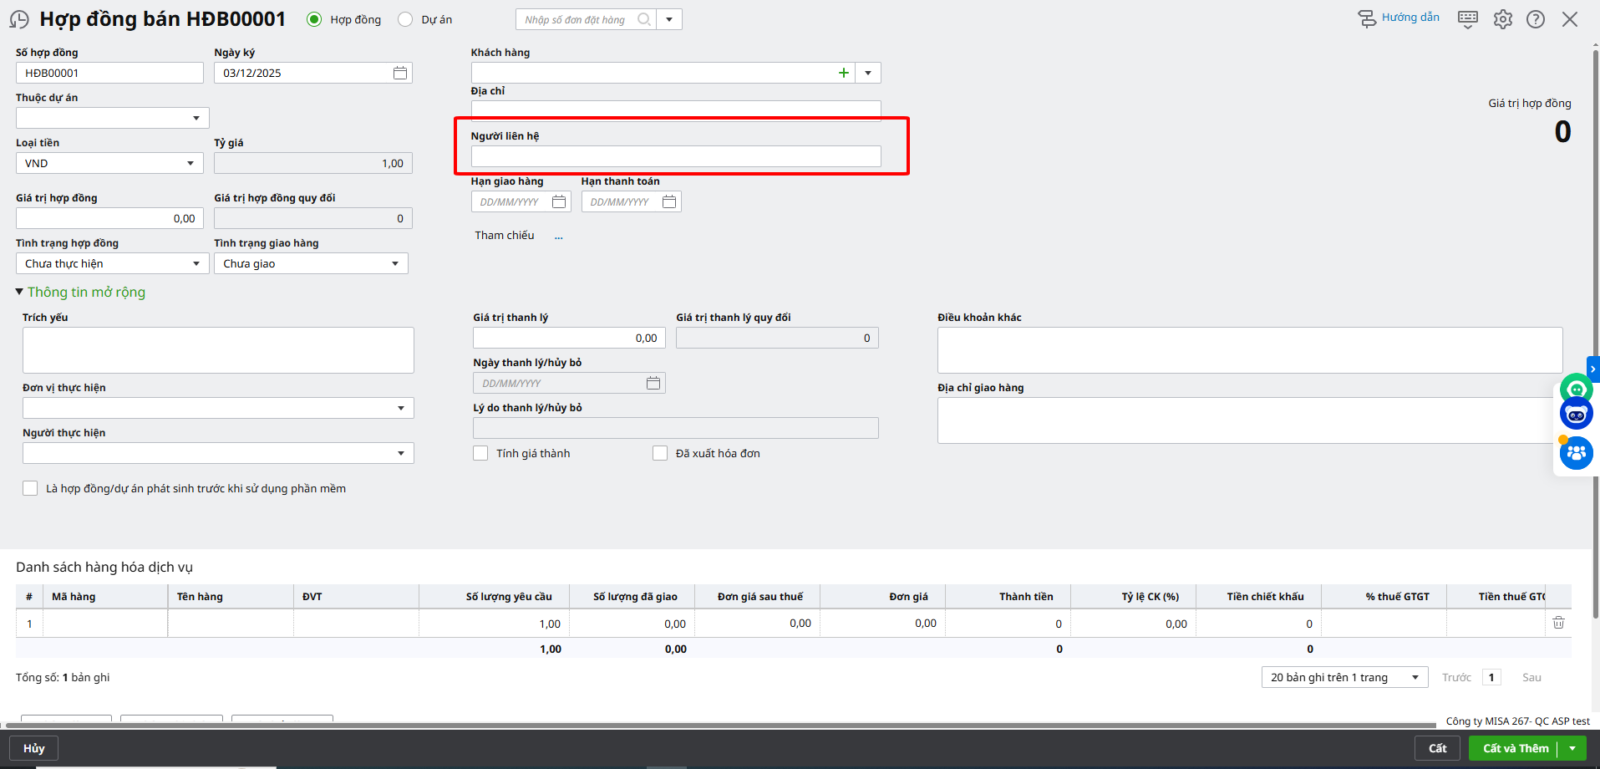Check the Đã xuất hóa đơn box

click(660, 453)
